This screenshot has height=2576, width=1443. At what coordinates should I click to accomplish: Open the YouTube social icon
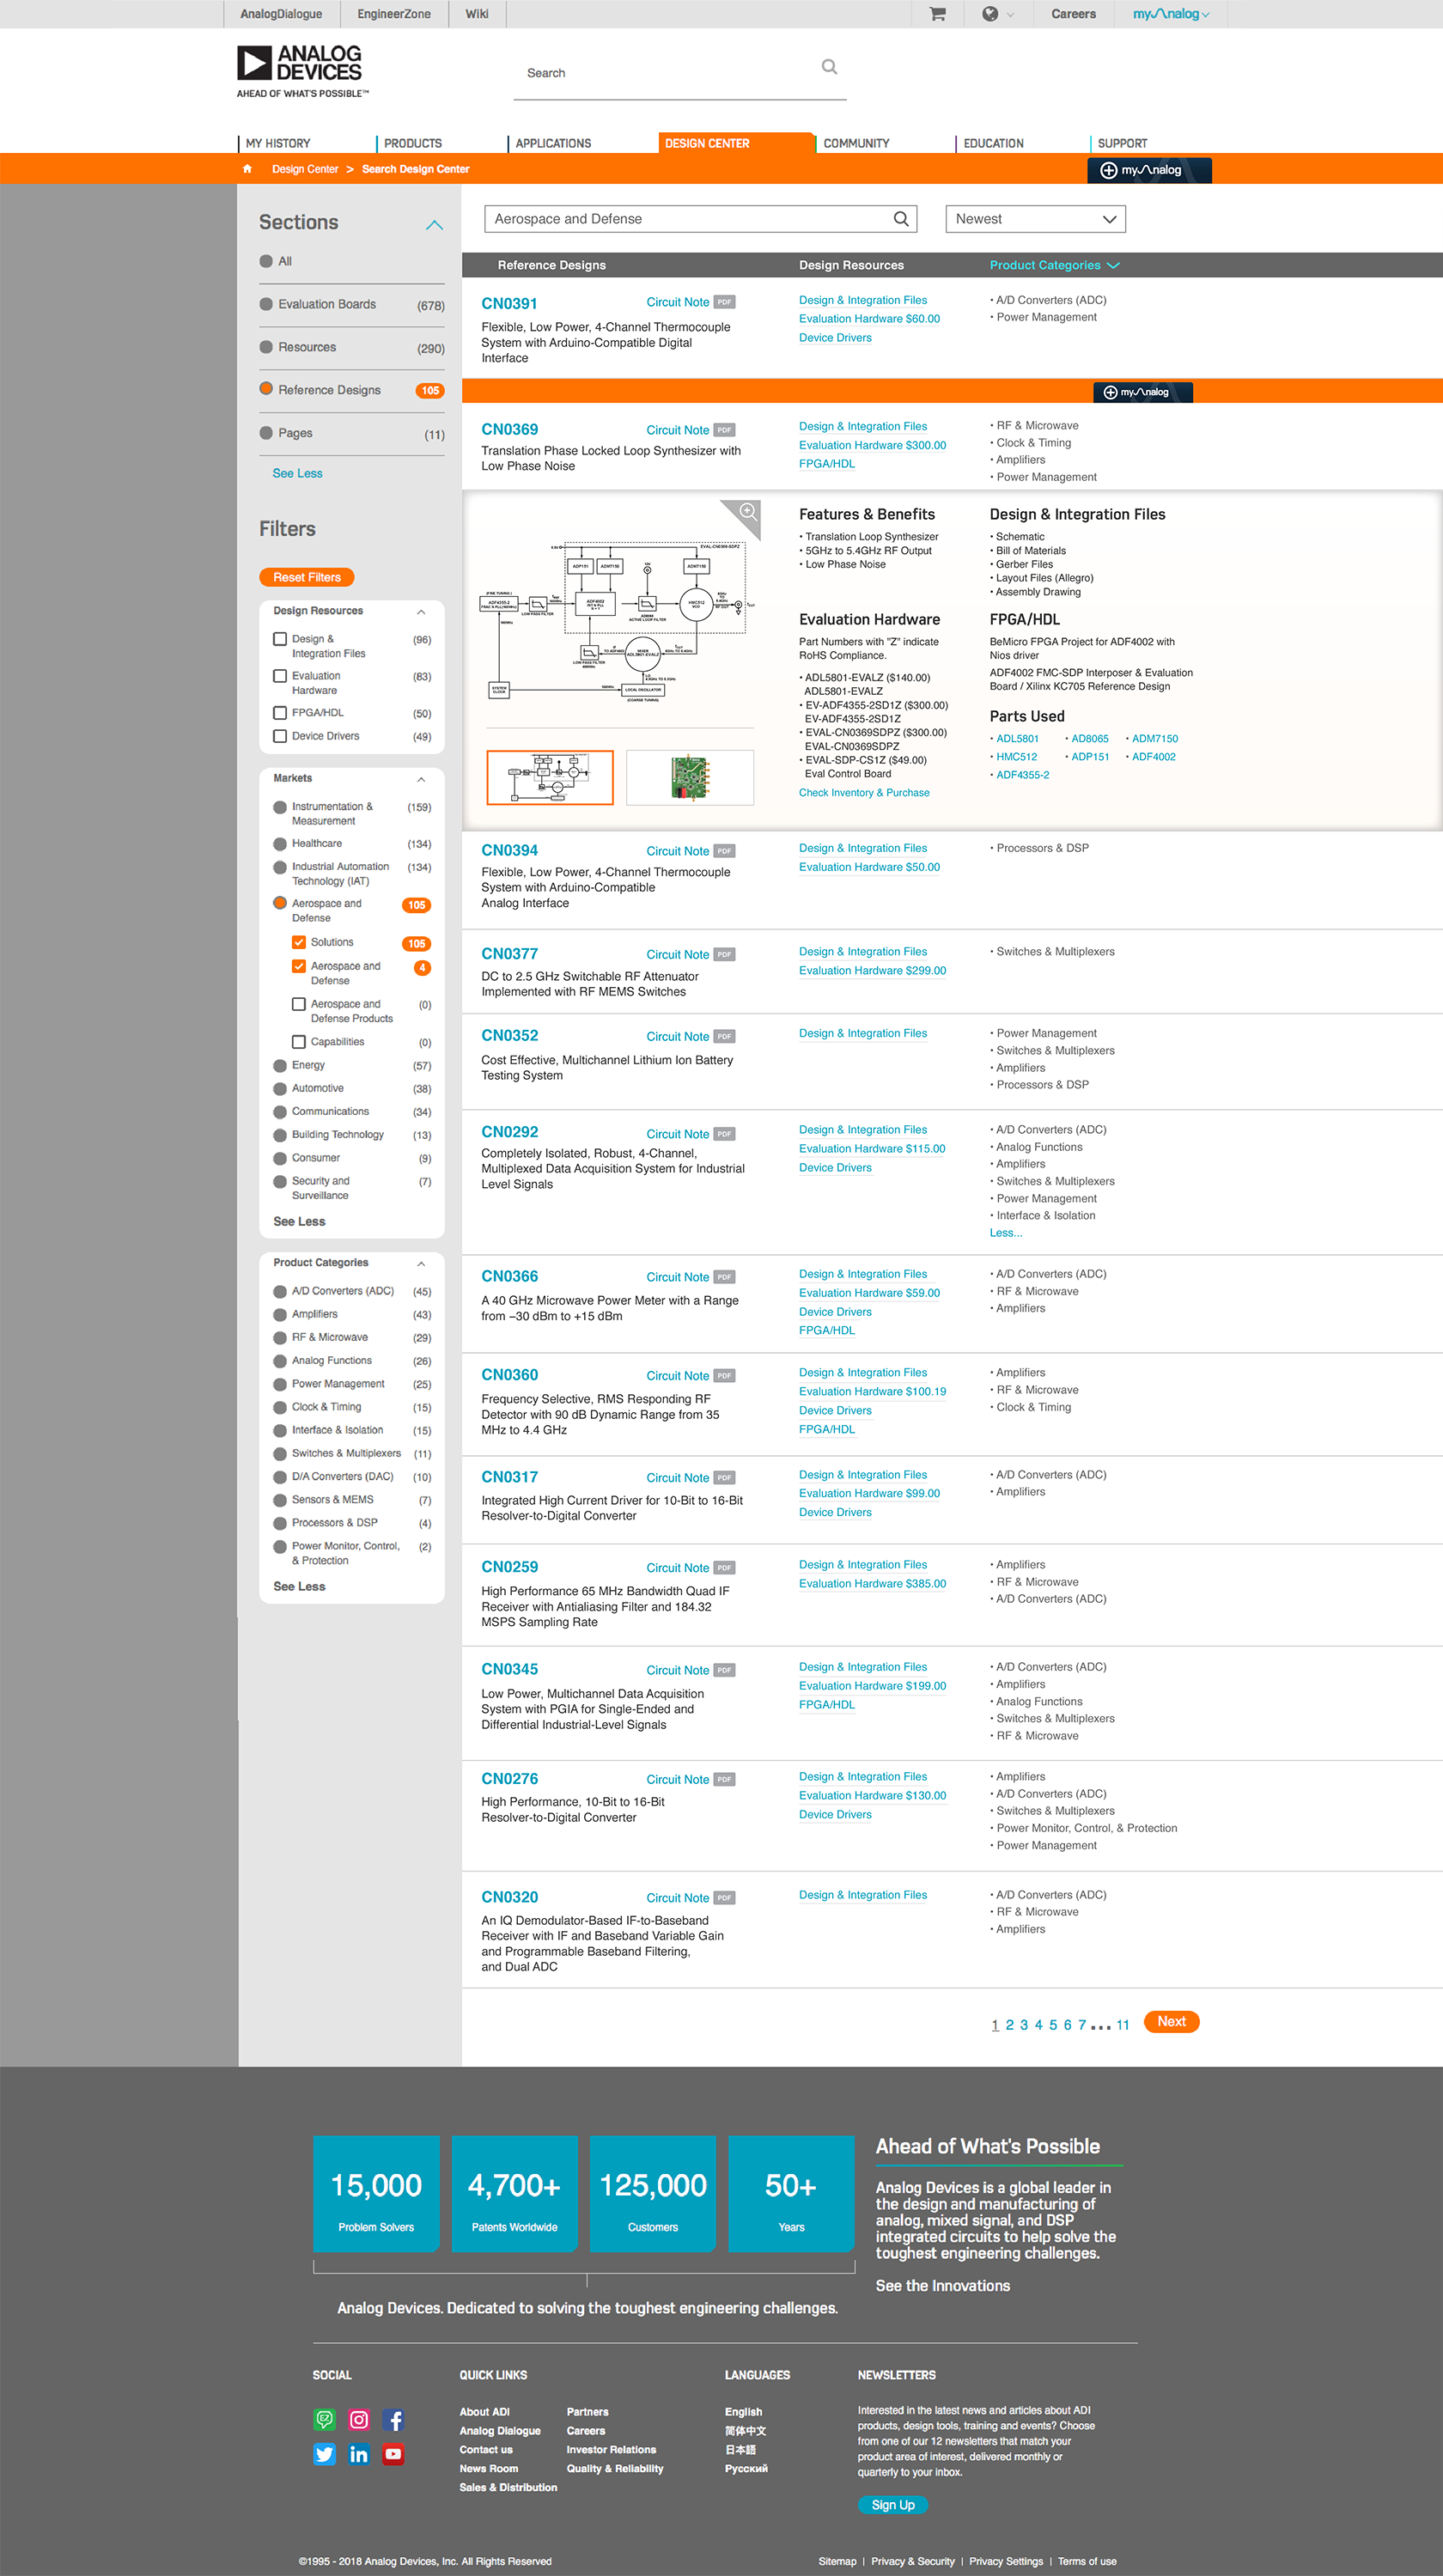point(393,2454)
